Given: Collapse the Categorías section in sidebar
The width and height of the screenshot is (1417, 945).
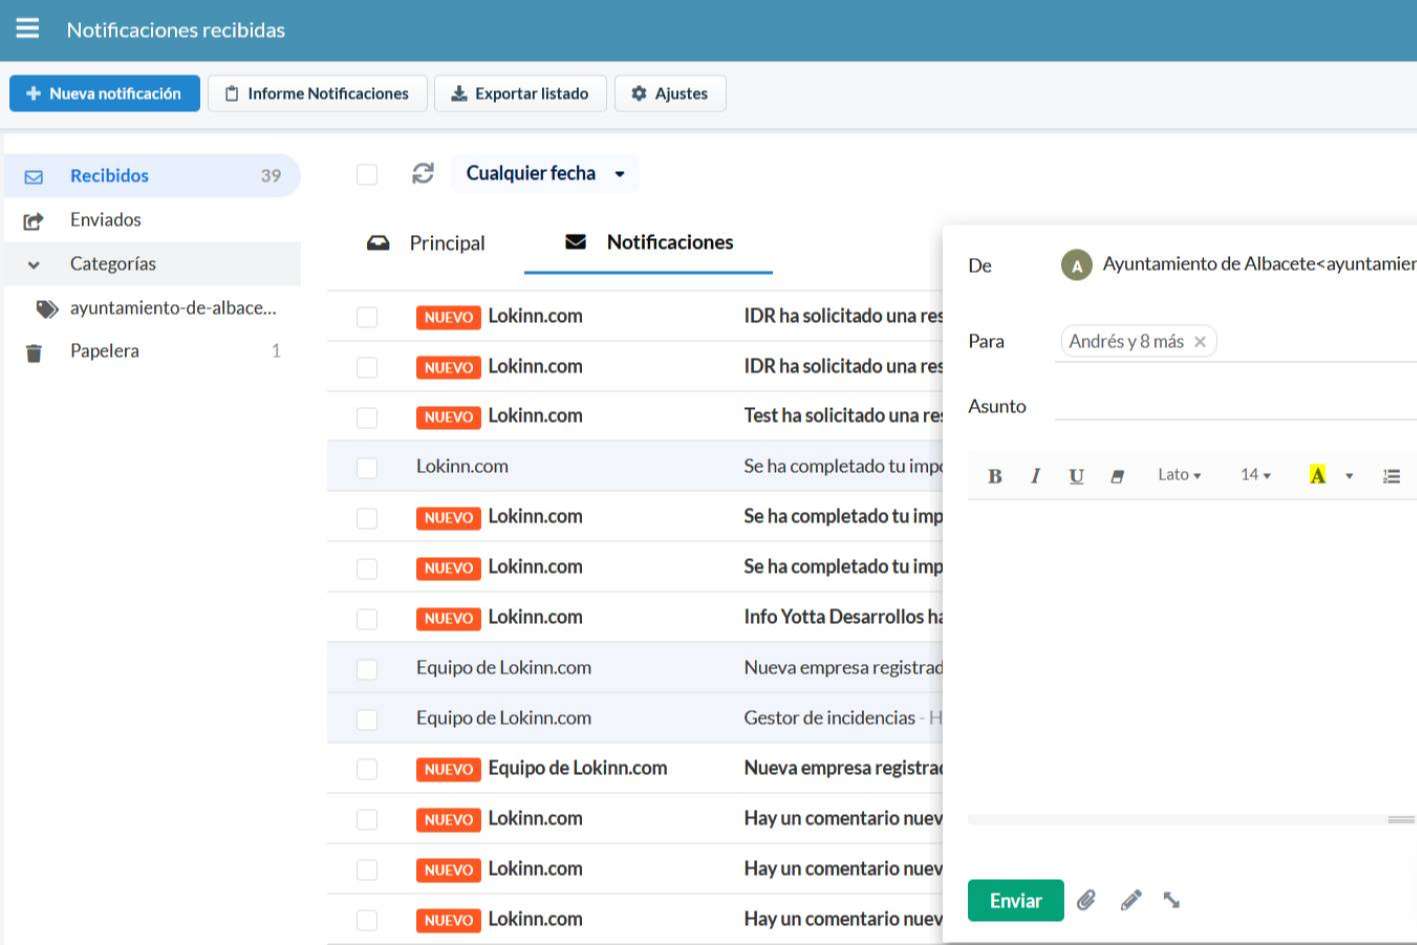Looking at the screenshot, I should coord(34,265).
